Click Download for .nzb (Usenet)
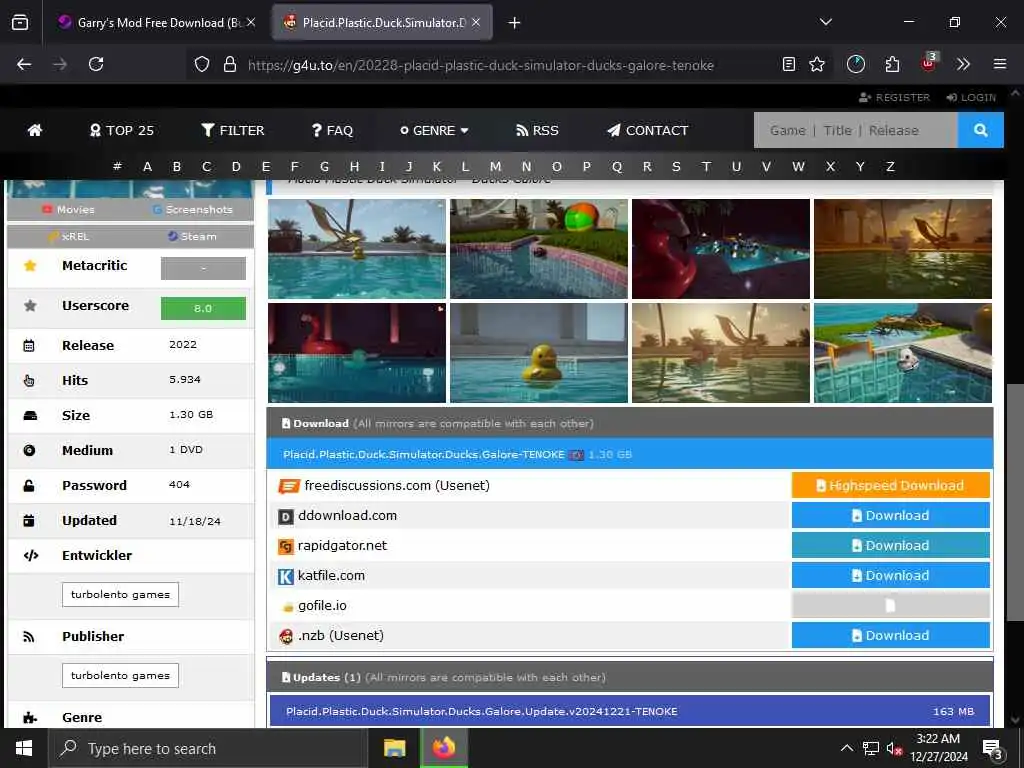This screenshot has height=768, width=1024. pos(891,635)
